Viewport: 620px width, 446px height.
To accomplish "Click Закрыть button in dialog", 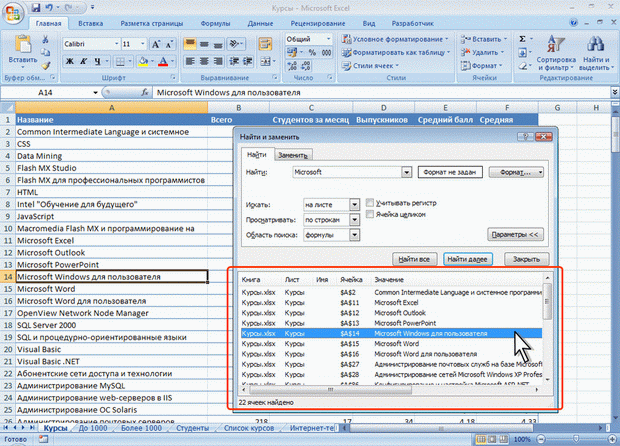I will (526, 259).
